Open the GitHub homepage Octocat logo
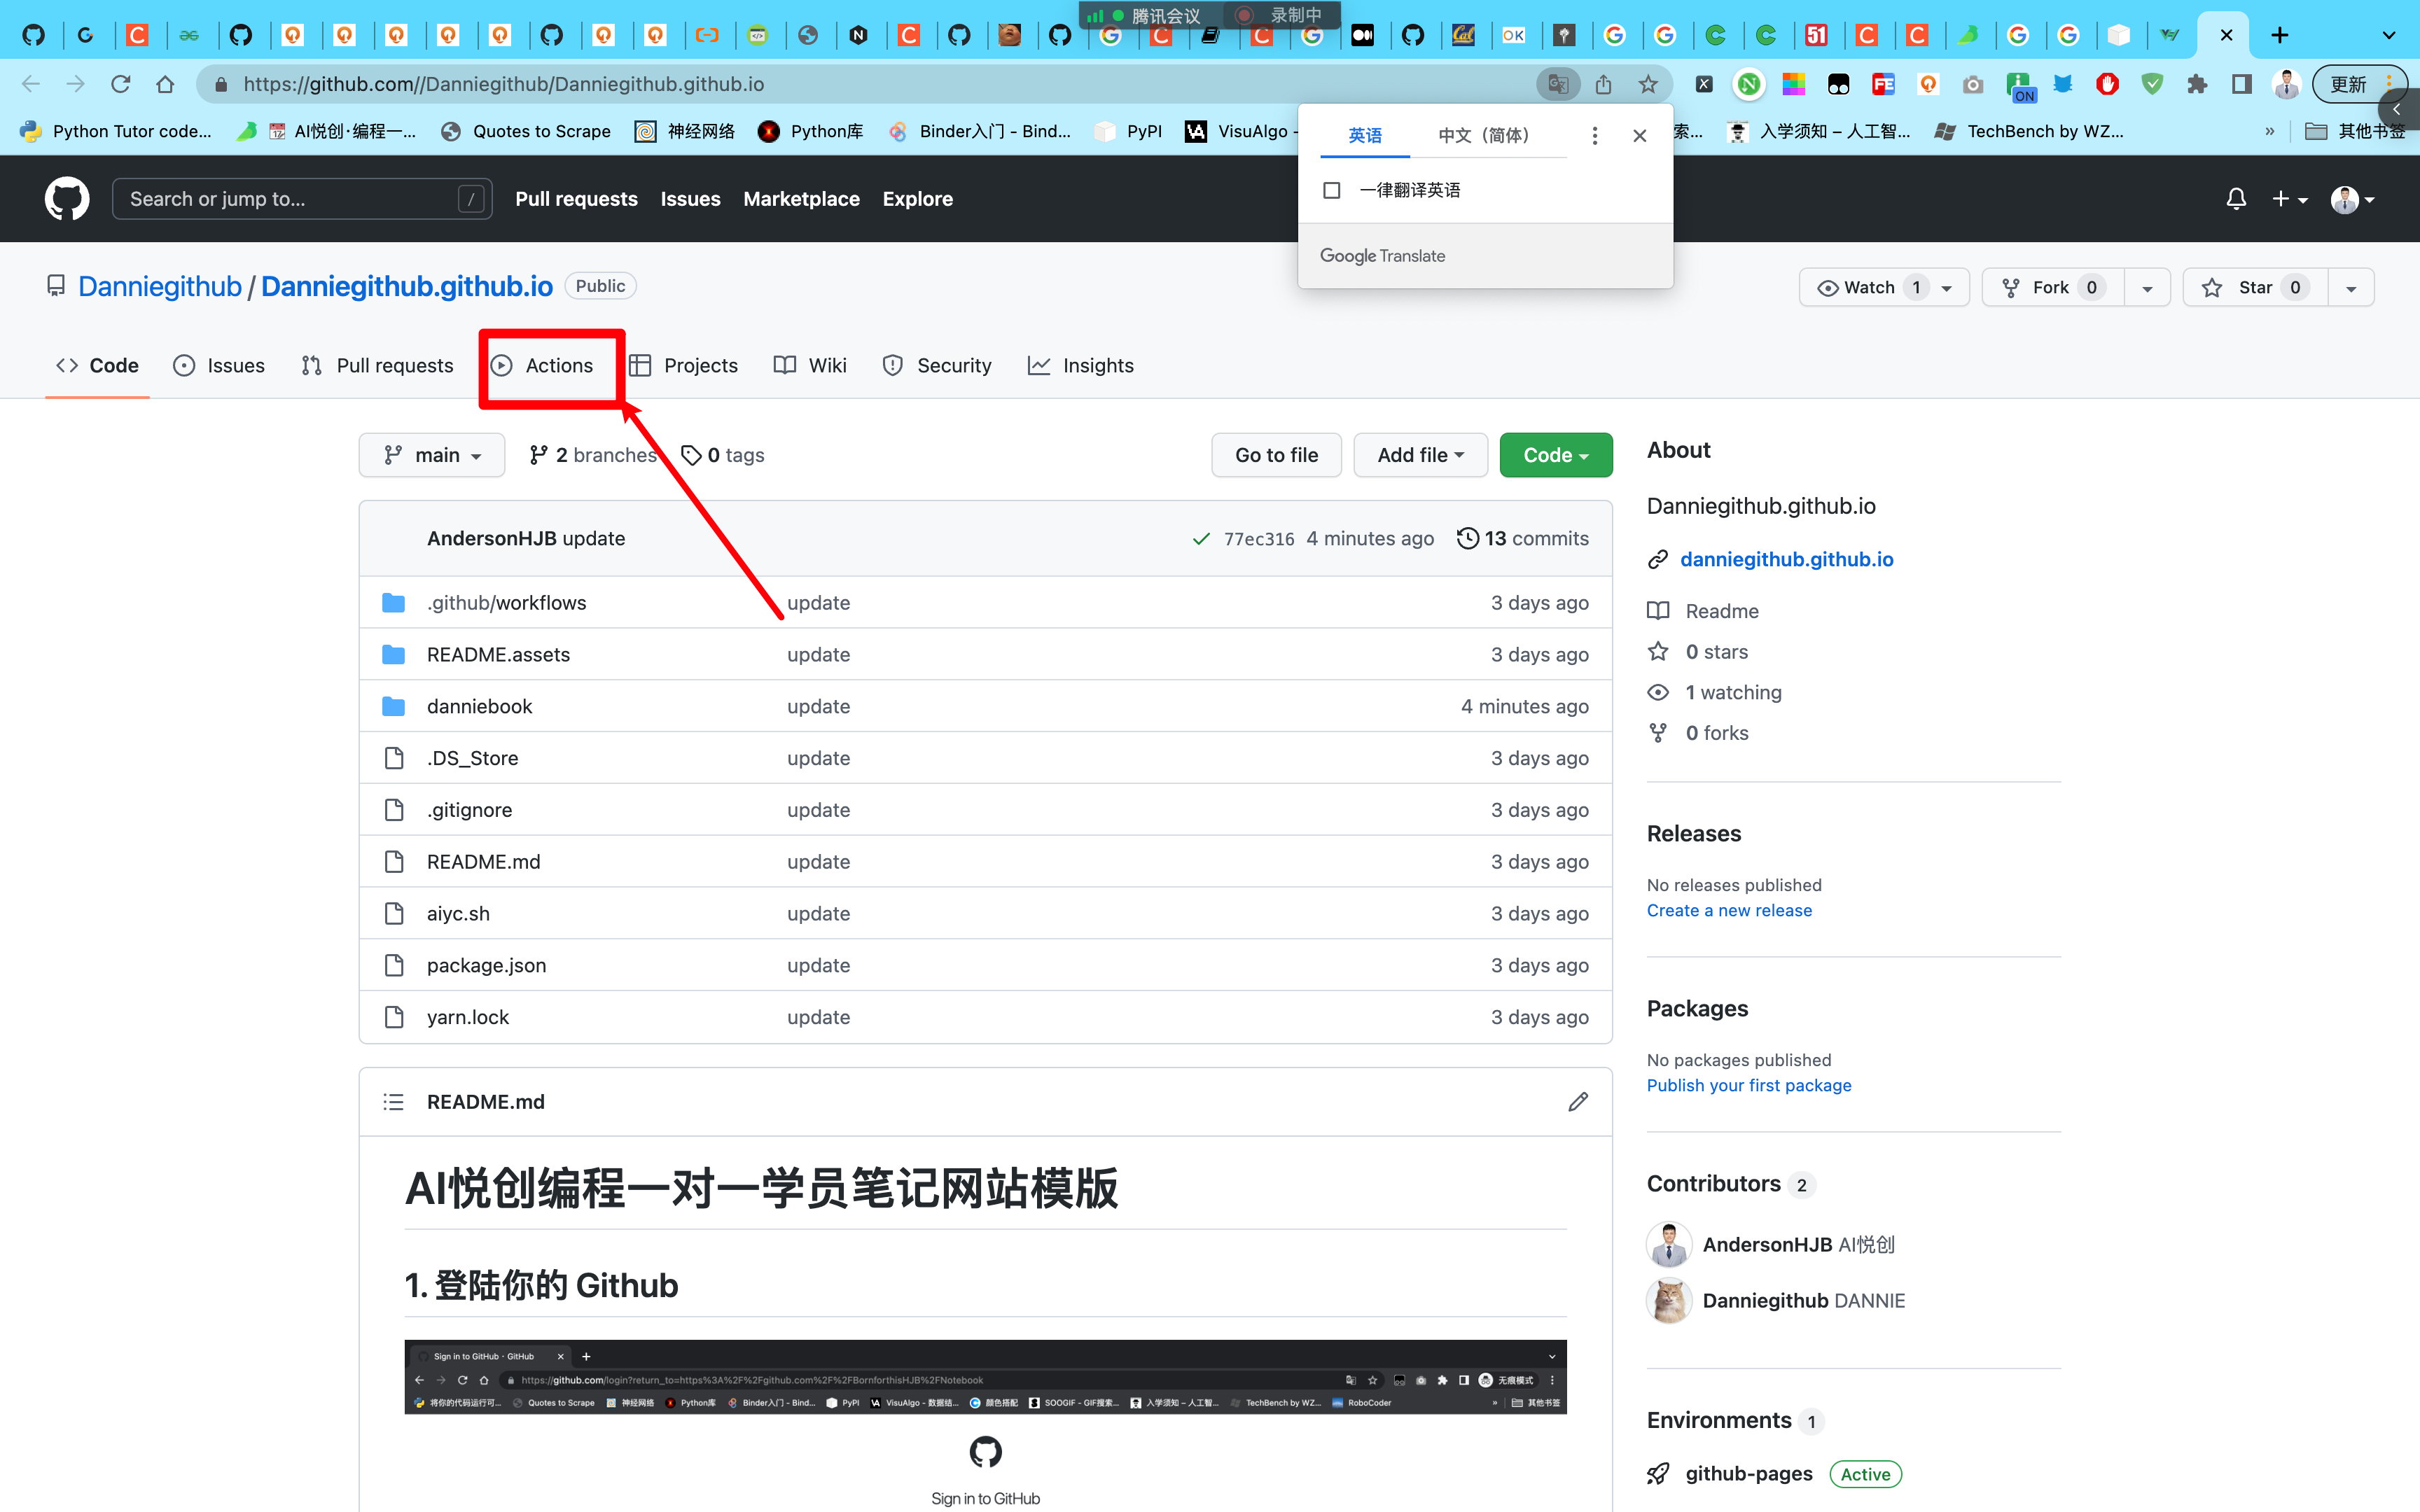The image size is (2420, 1512). pos(67,198)
